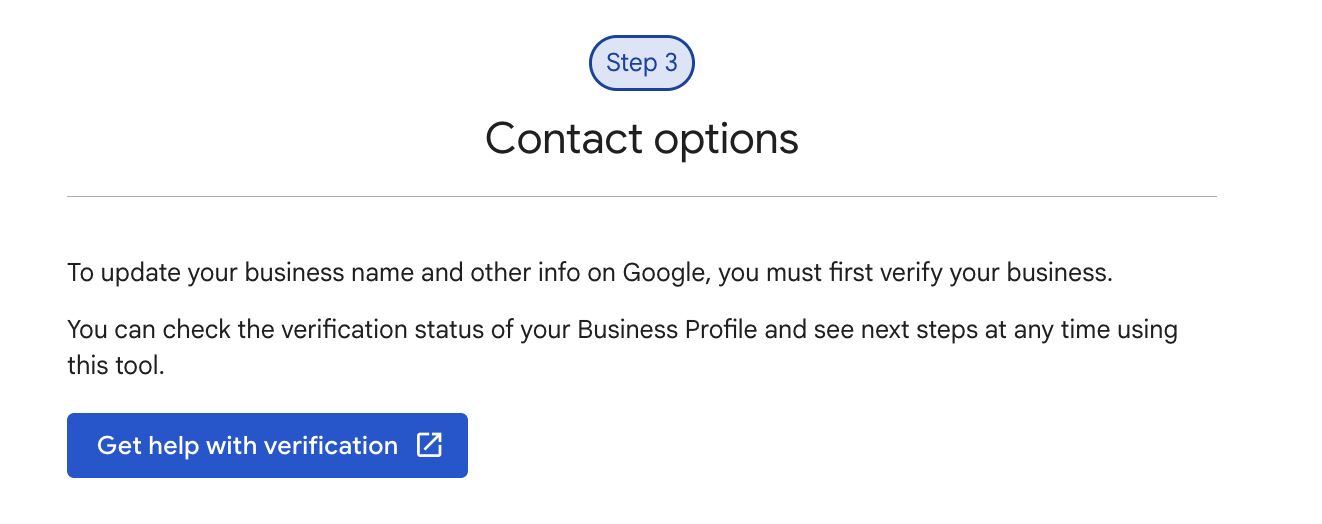Click the external link icon in the button
Image resolution: width=1322 pixels, height=524 pixels.
click(x=429, y=445)
